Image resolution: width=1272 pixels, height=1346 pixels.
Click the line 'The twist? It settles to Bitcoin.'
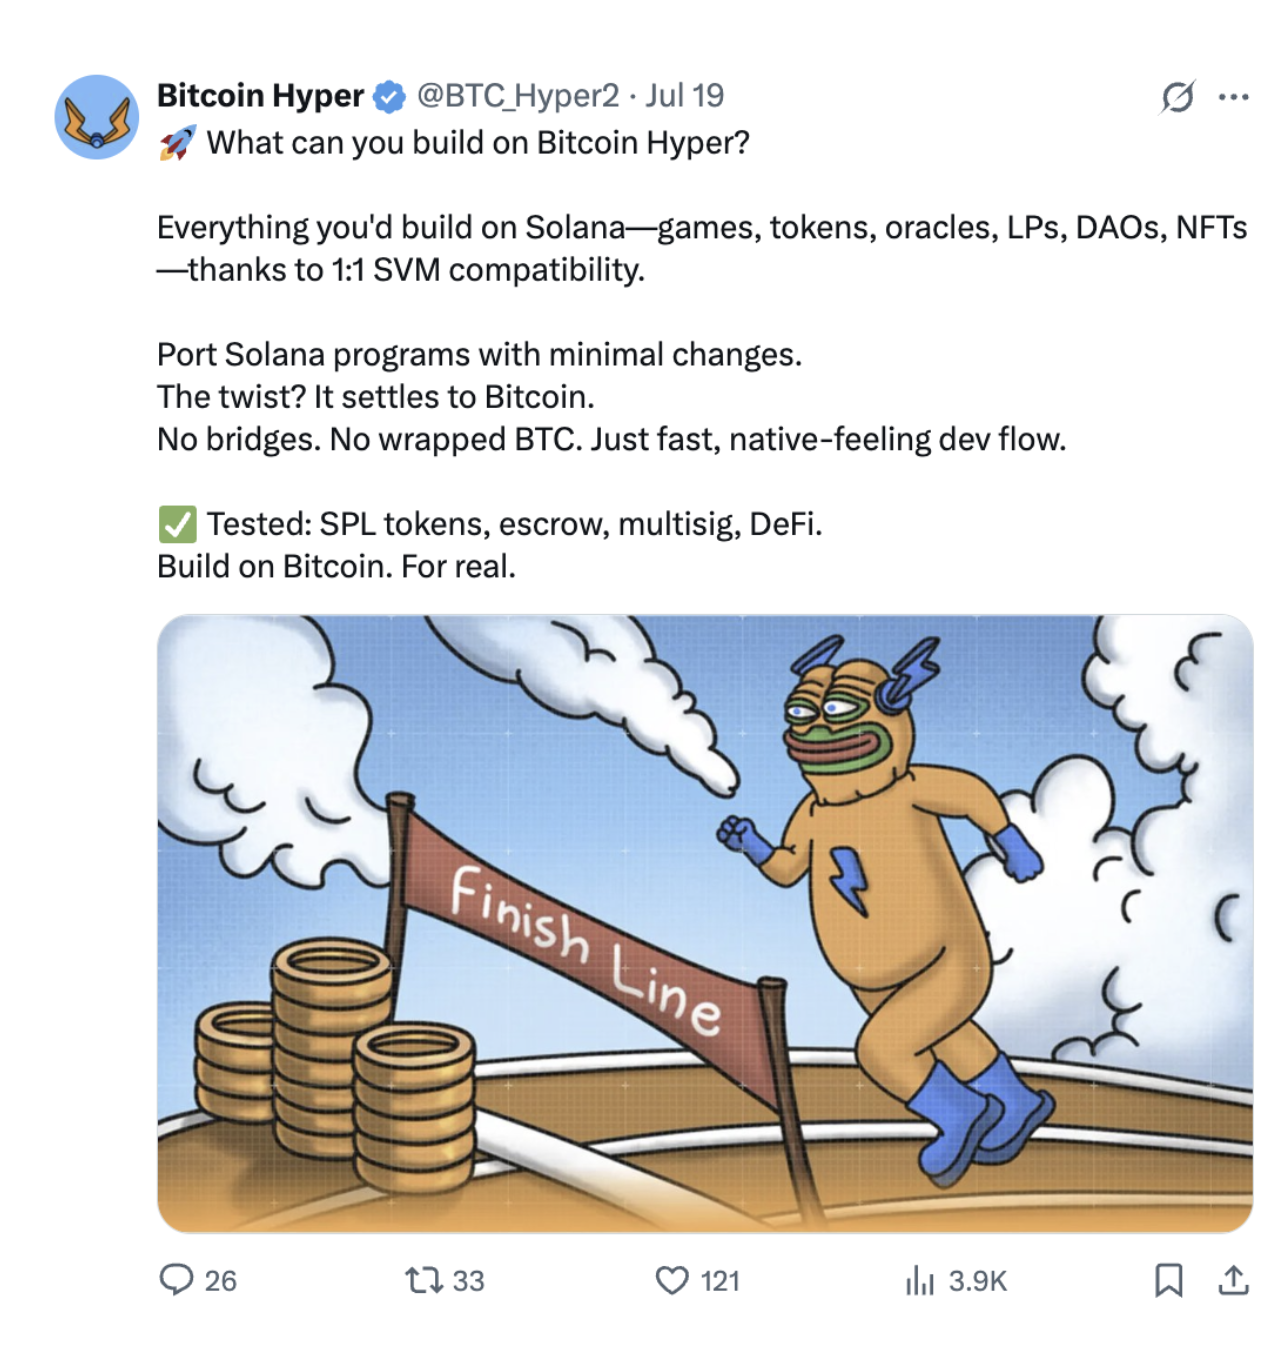[375, 397]
